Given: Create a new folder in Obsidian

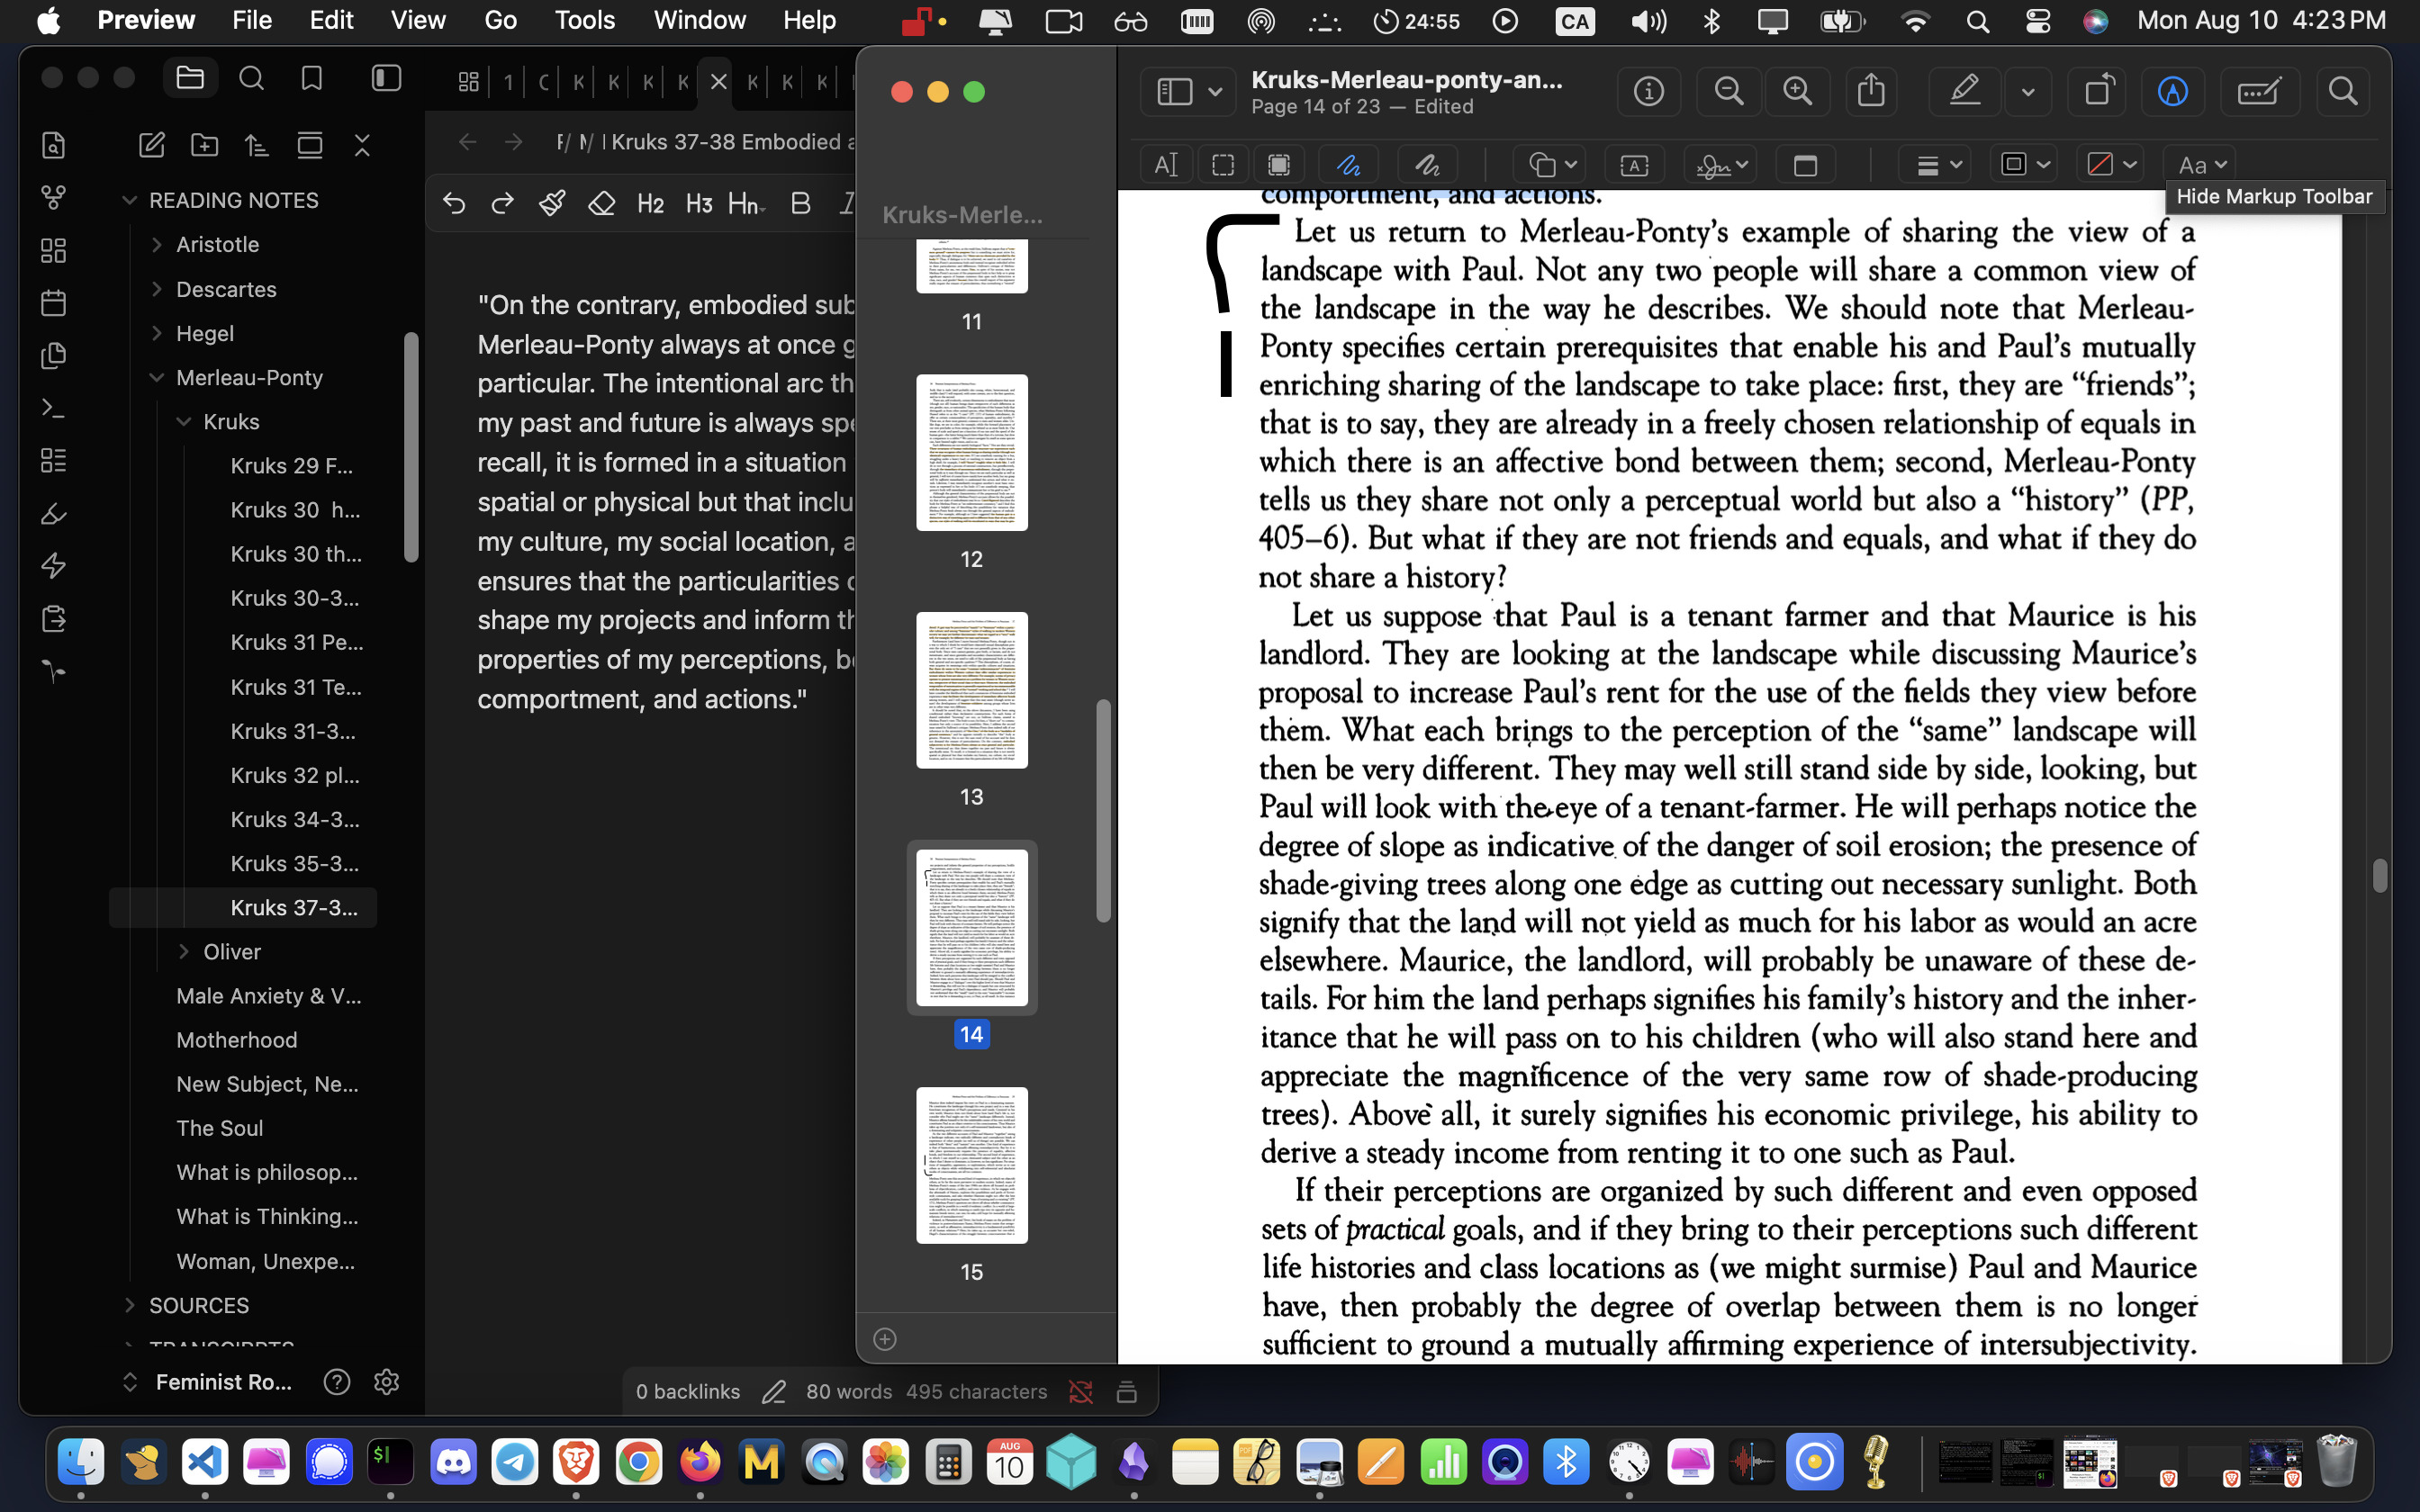Looking at the screenshot, I should pyautogui.click(x=205, y=145).
